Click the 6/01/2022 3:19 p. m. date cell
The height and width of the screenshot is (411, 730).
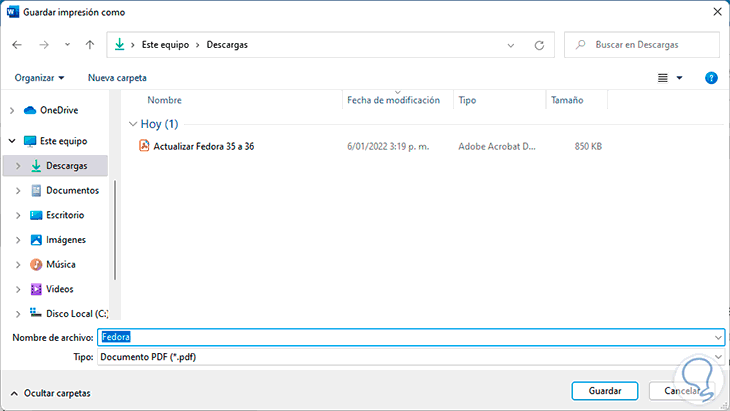388,146
